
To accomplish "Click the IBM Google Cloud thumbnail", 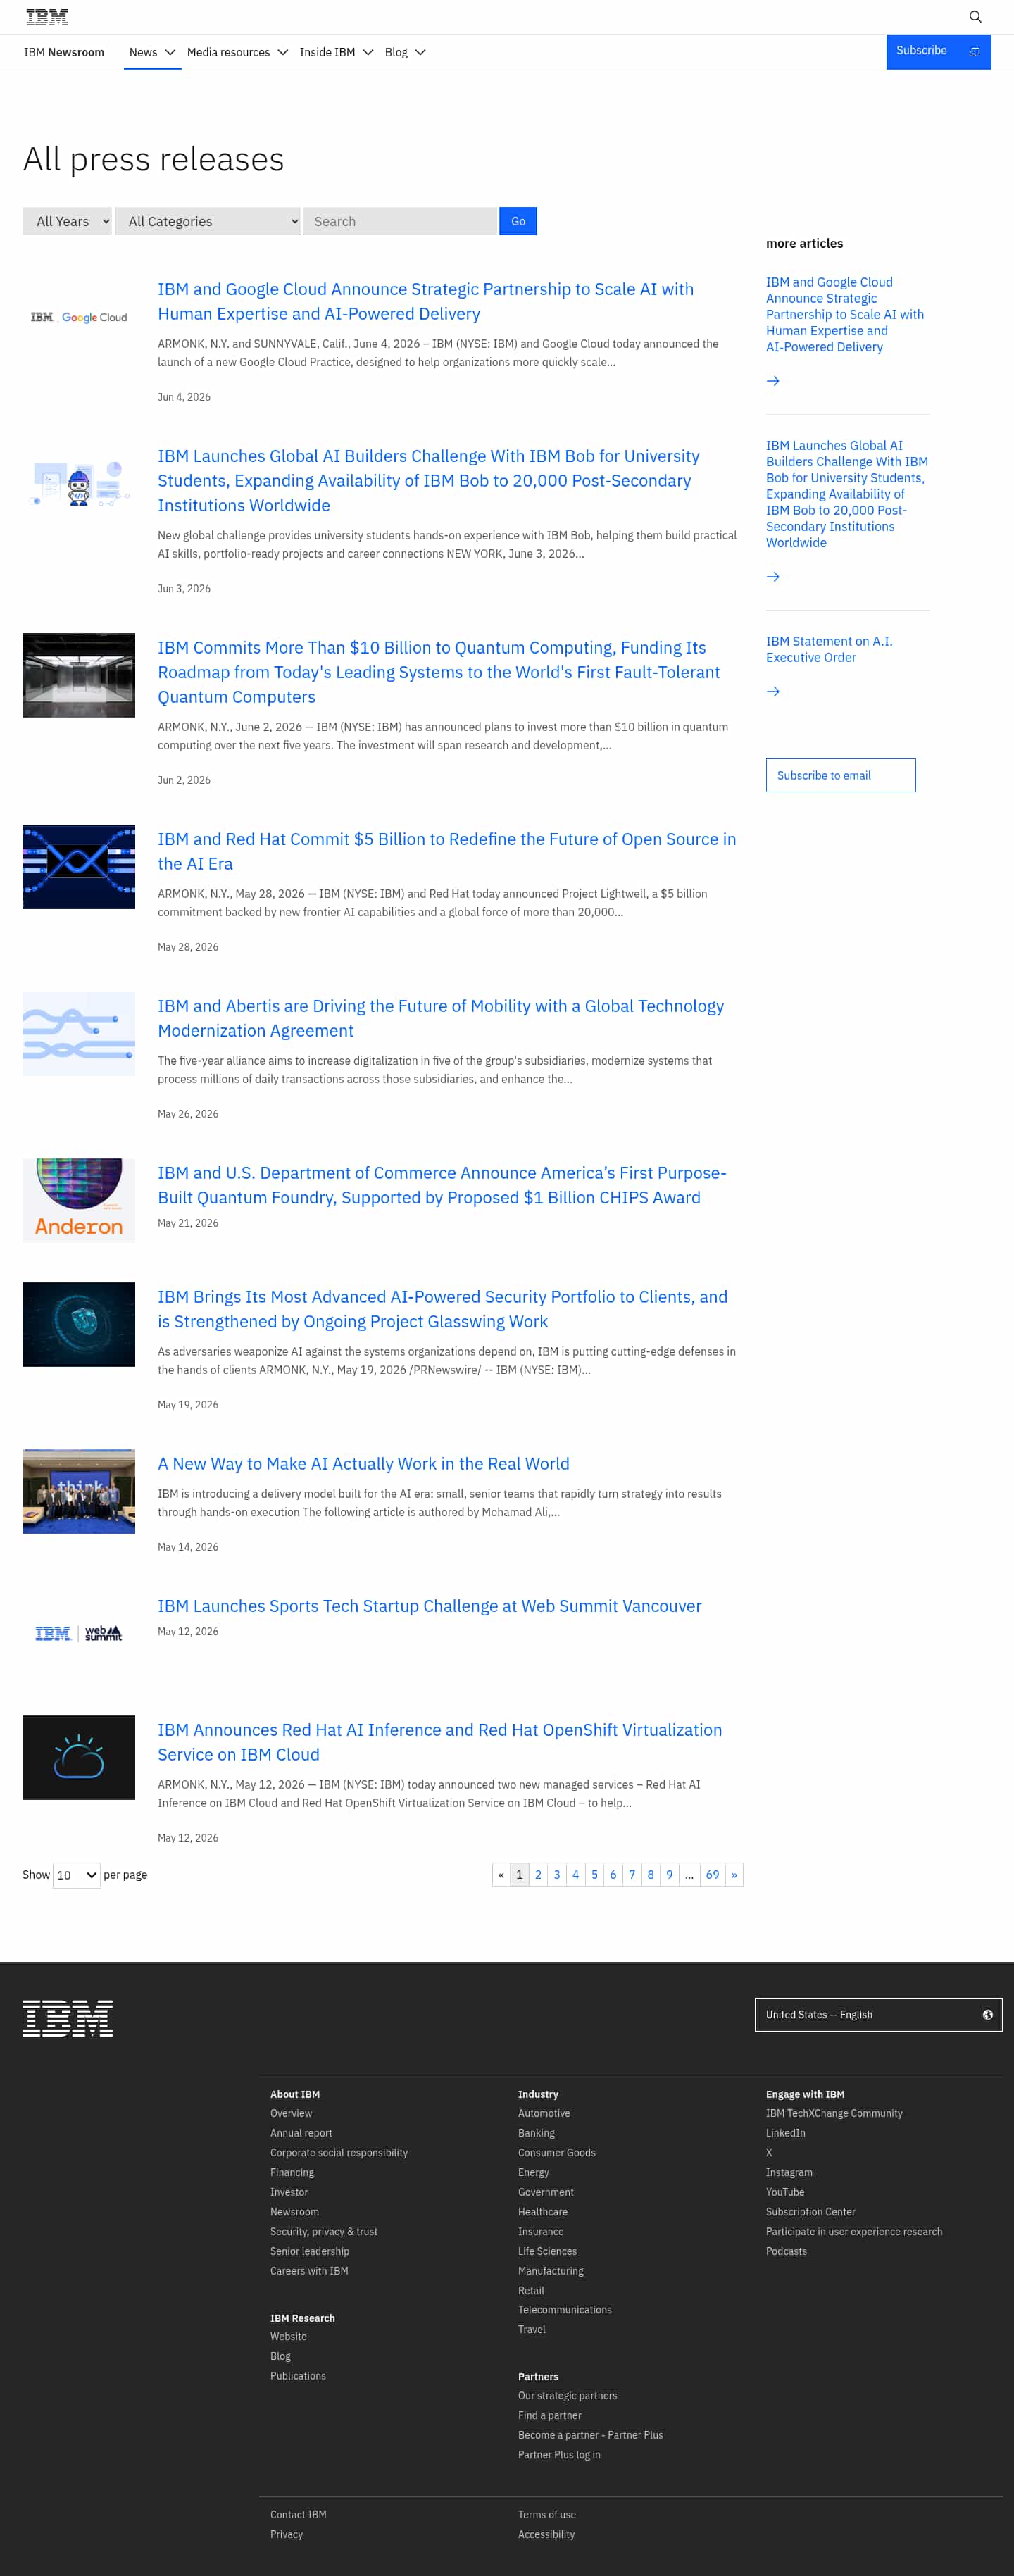I will click(79, 317).
